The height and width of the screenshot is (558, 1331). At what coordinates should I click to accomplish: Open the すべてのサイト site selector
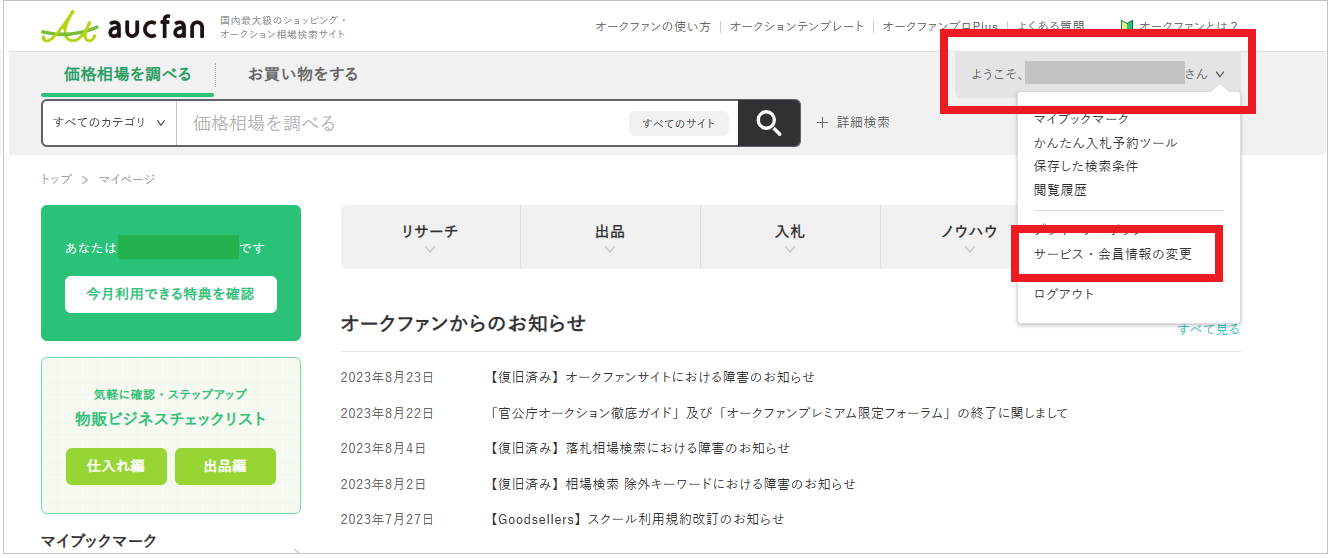[x=679, y=123]
